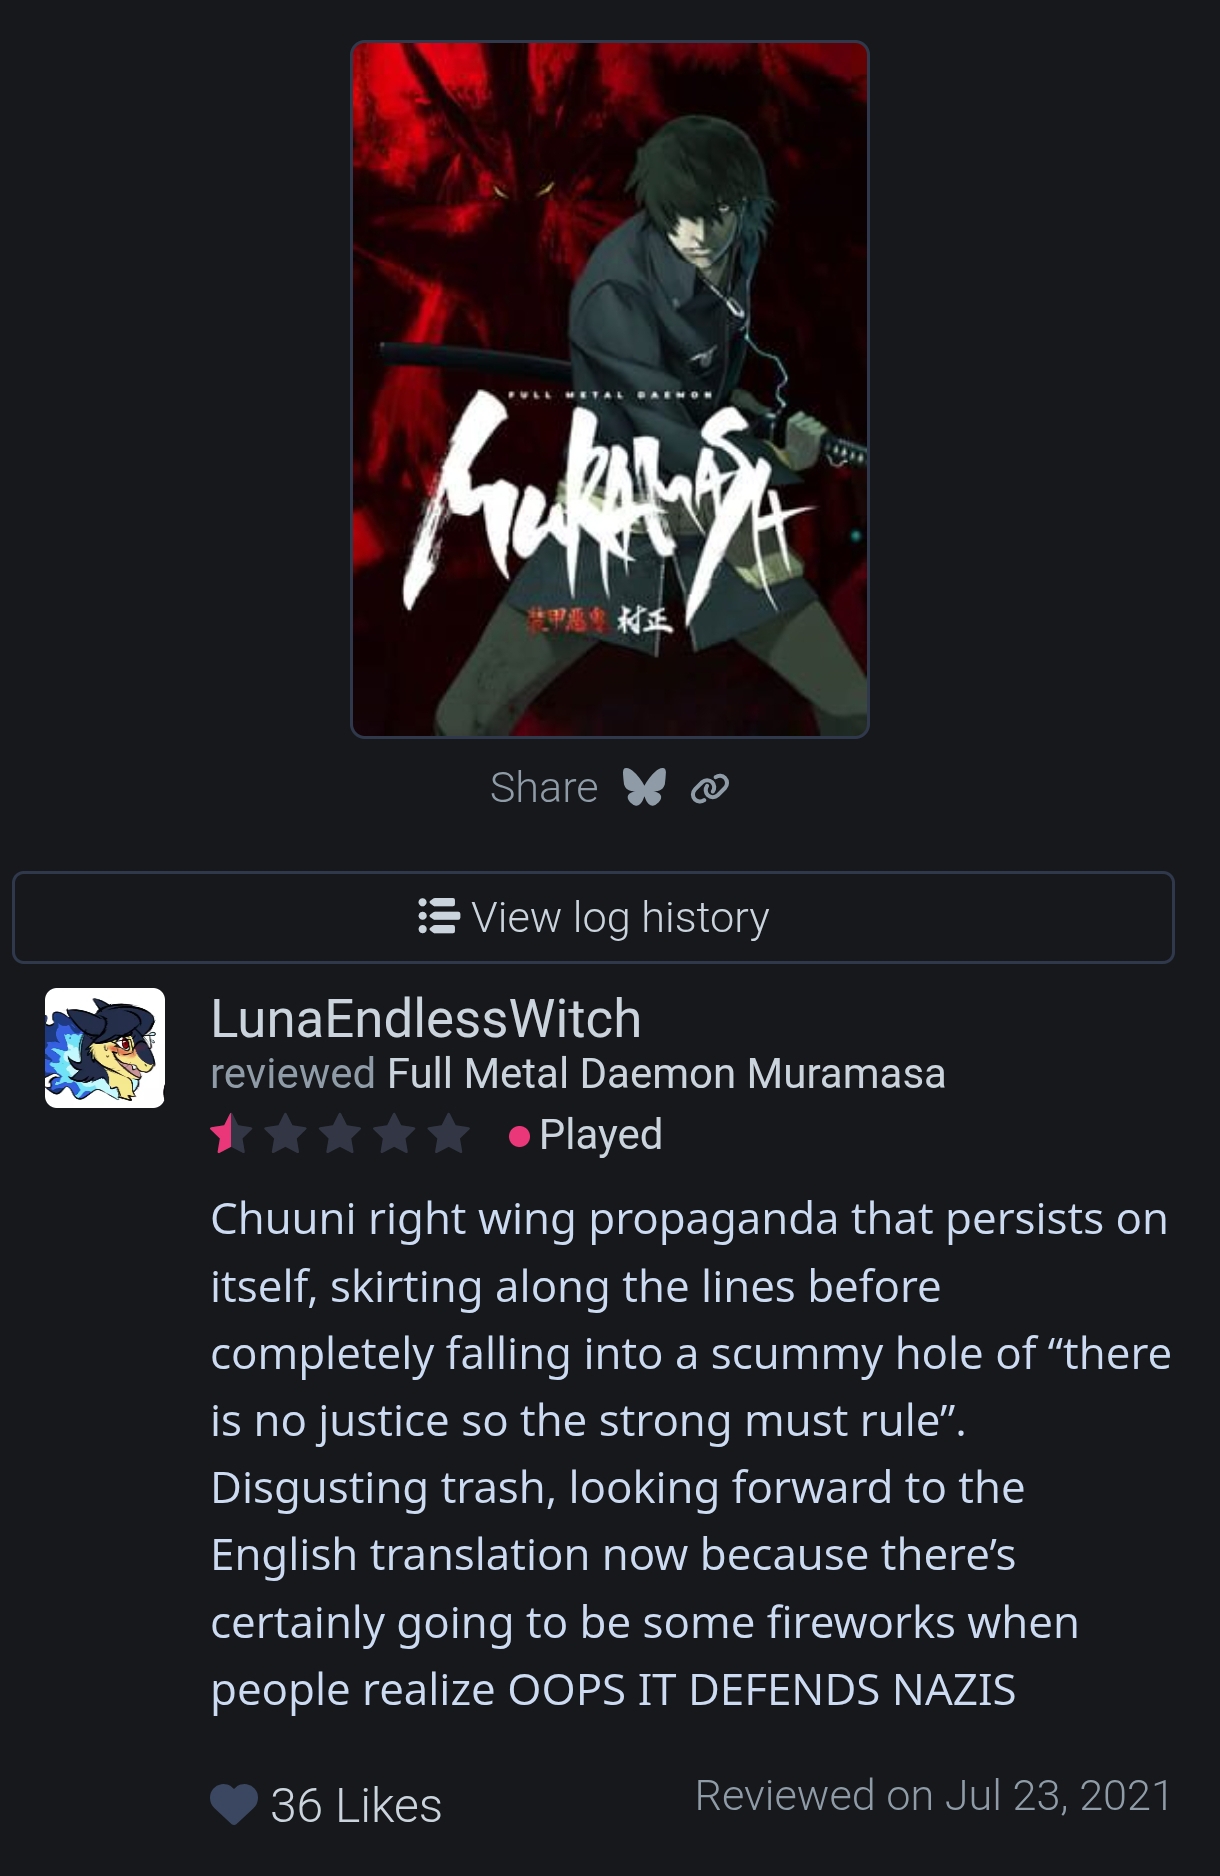Open LunaEndlessWitch's avatar image
The height and width of the screenshot is (1876, 1220).
click(105, 1048)
